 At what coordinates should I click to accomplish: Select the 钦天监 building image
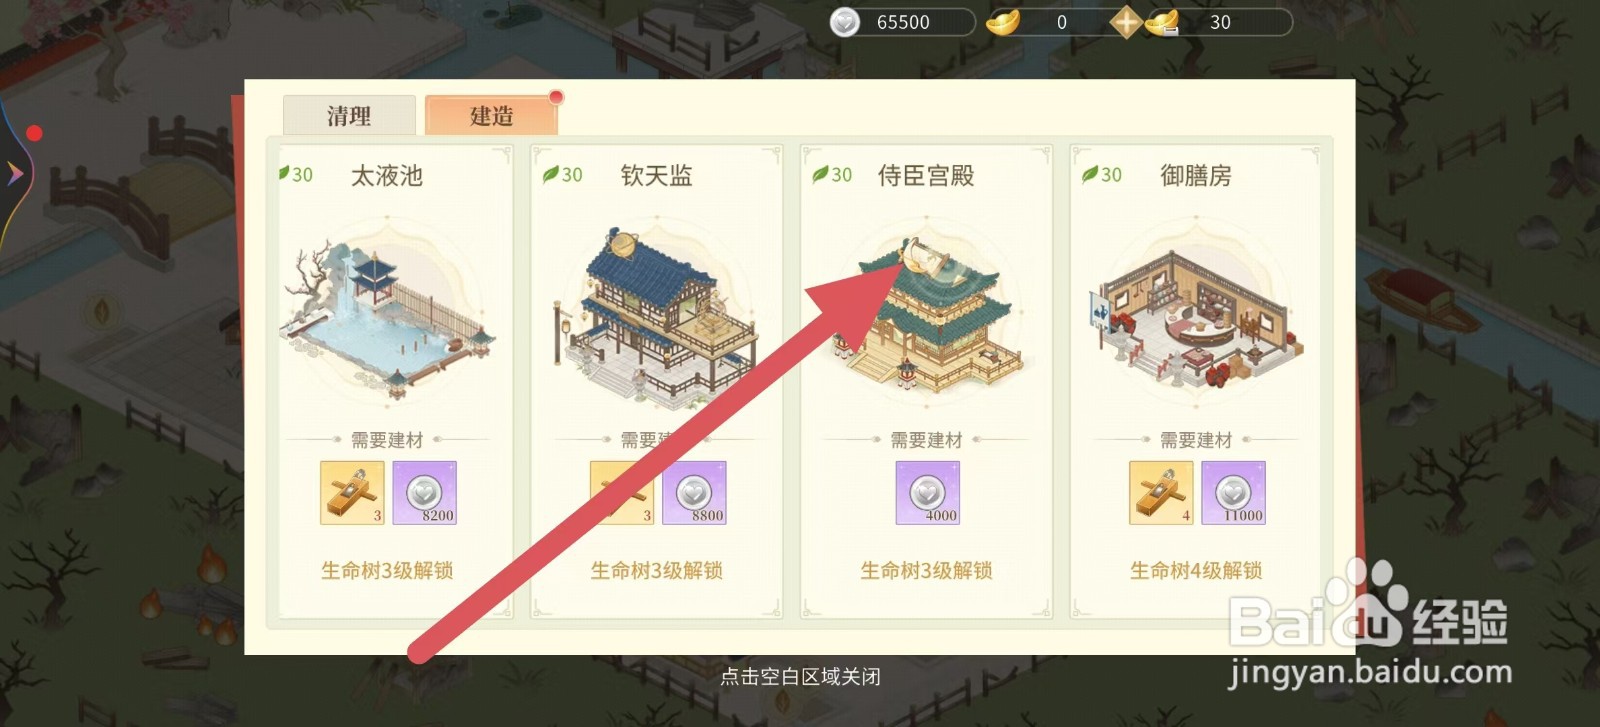pos(657,313)
